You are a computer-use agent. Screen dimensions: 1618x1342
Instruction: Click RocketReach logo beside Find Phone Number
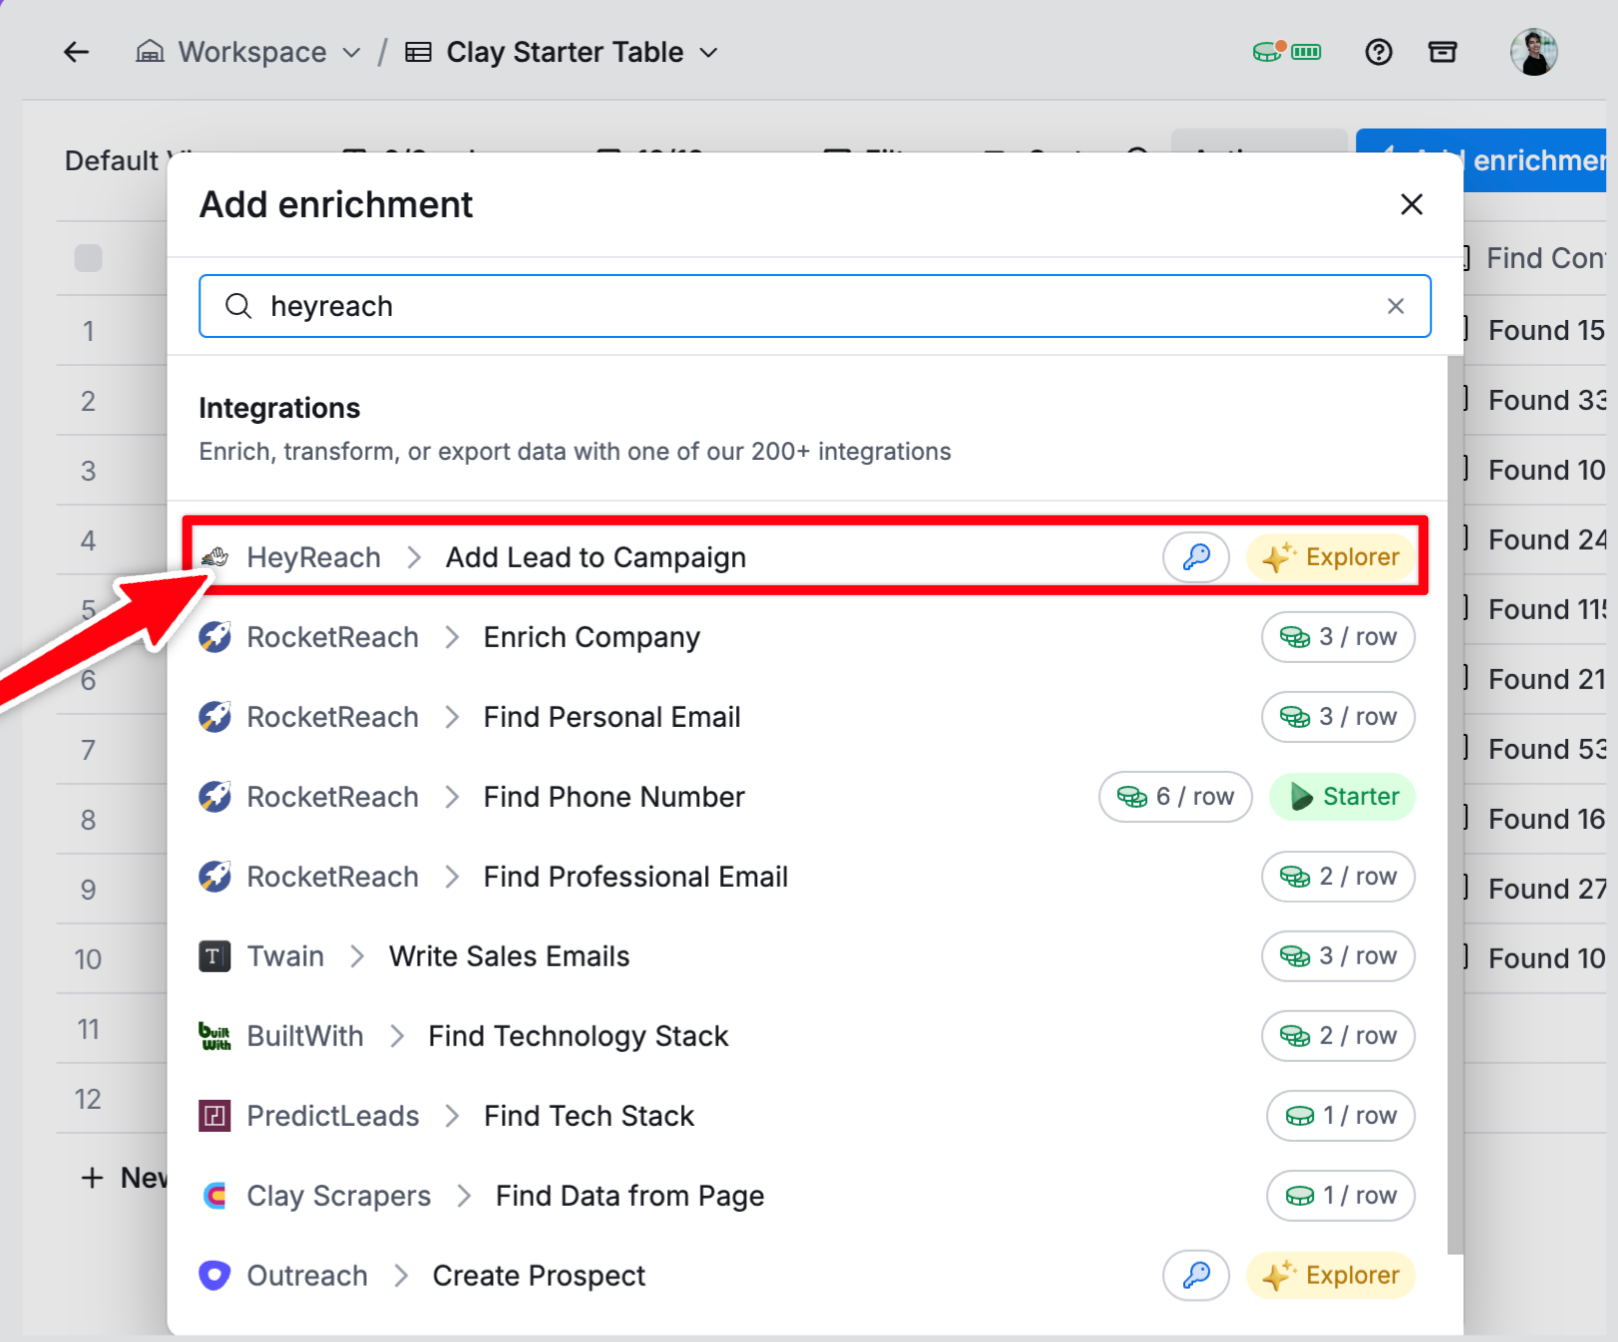tap(214, 797)
